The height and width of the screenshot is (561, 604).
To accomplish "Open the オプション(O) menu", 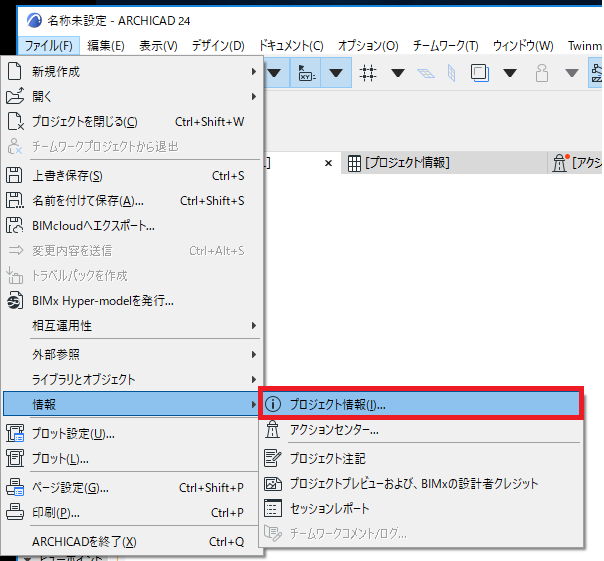I will click(368, 46).
